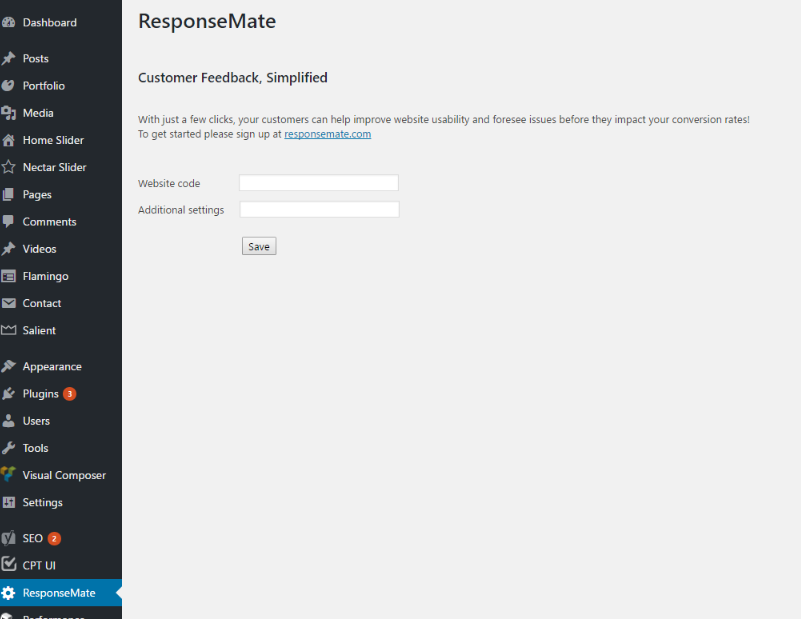Click the Nectar Slider star icon
This screenshot has height=619, width=801.
coord(8,167)
